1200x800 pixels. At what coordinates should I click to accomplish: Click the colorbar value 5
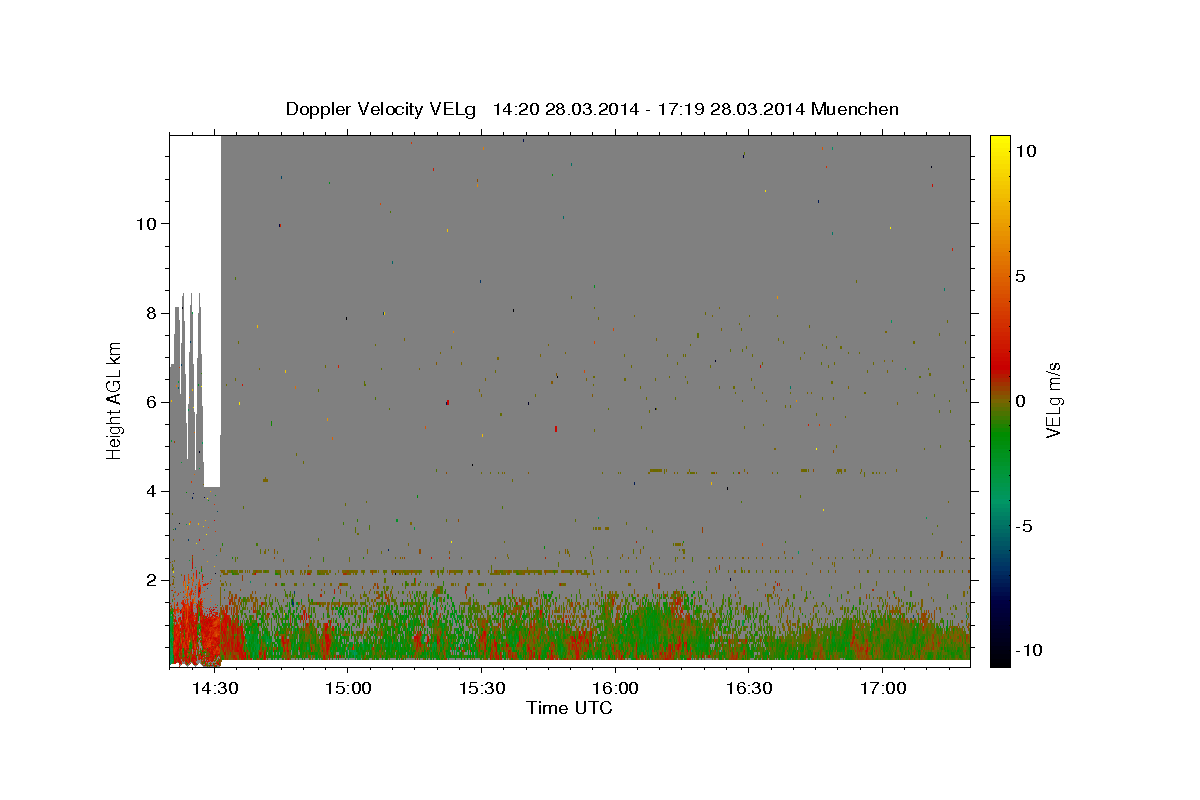click(1020, 276)
